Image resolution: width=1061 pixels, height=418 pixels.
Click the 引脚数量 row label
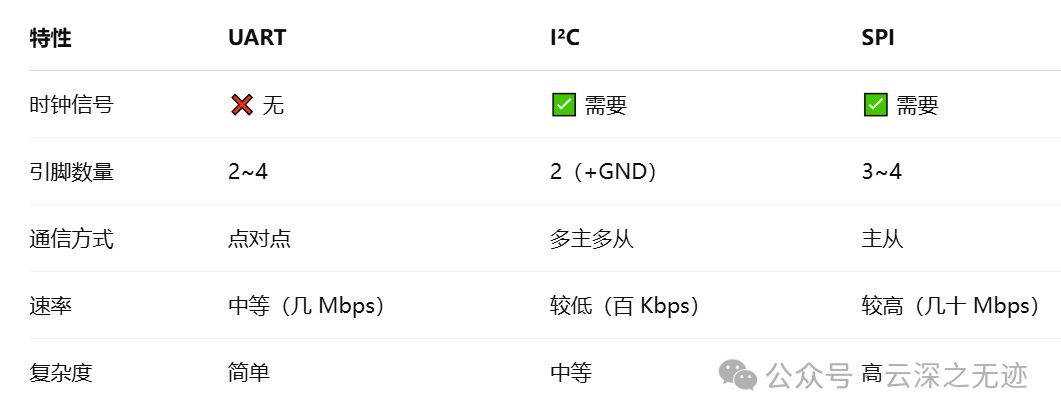pyautogui.click(x=71, y=172)
